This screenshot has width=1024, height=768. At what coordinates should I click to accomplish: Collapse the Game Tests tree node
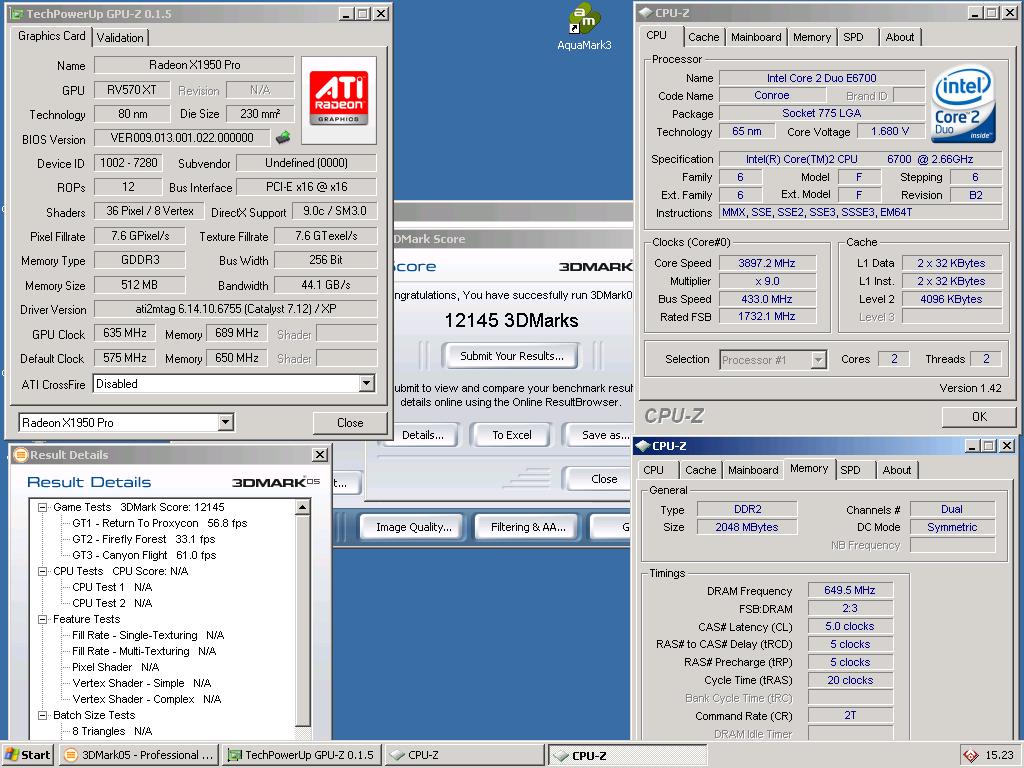(42, 507)
